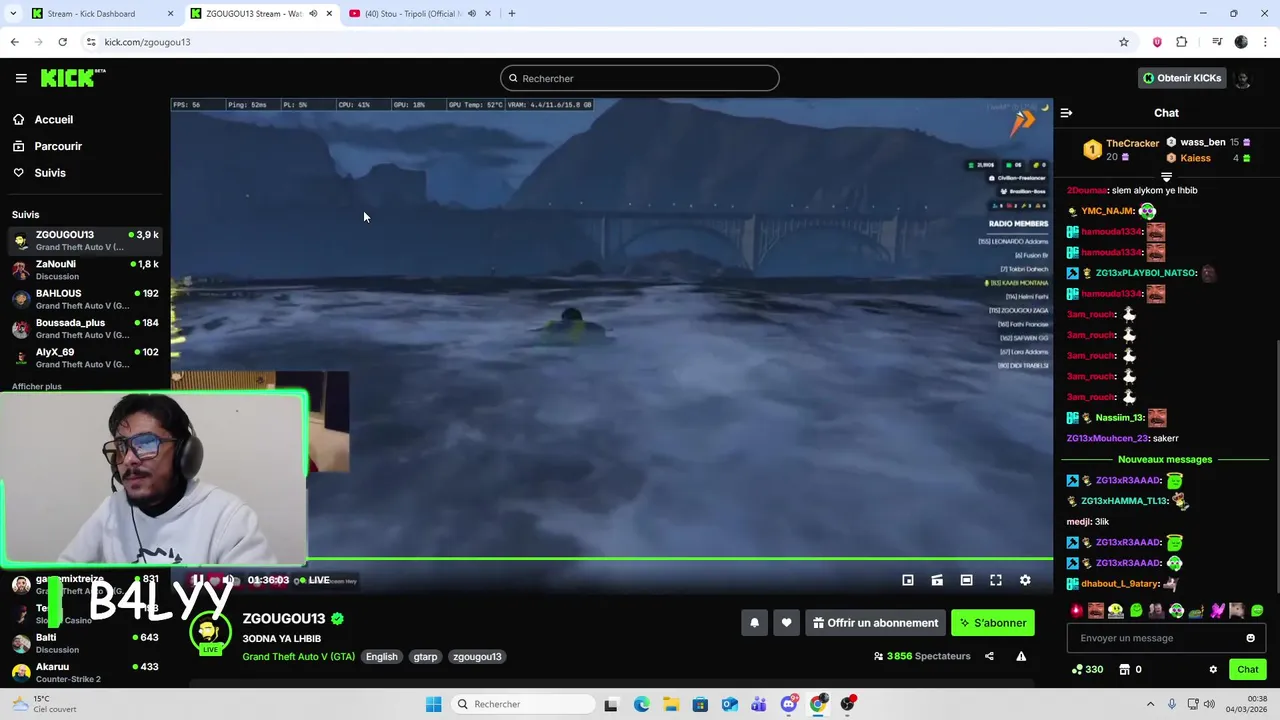Jump to Nouveaux messages in chat
Viewport: 1280px width, 720px height.
pyautogui.click(x=1165, y=459)
